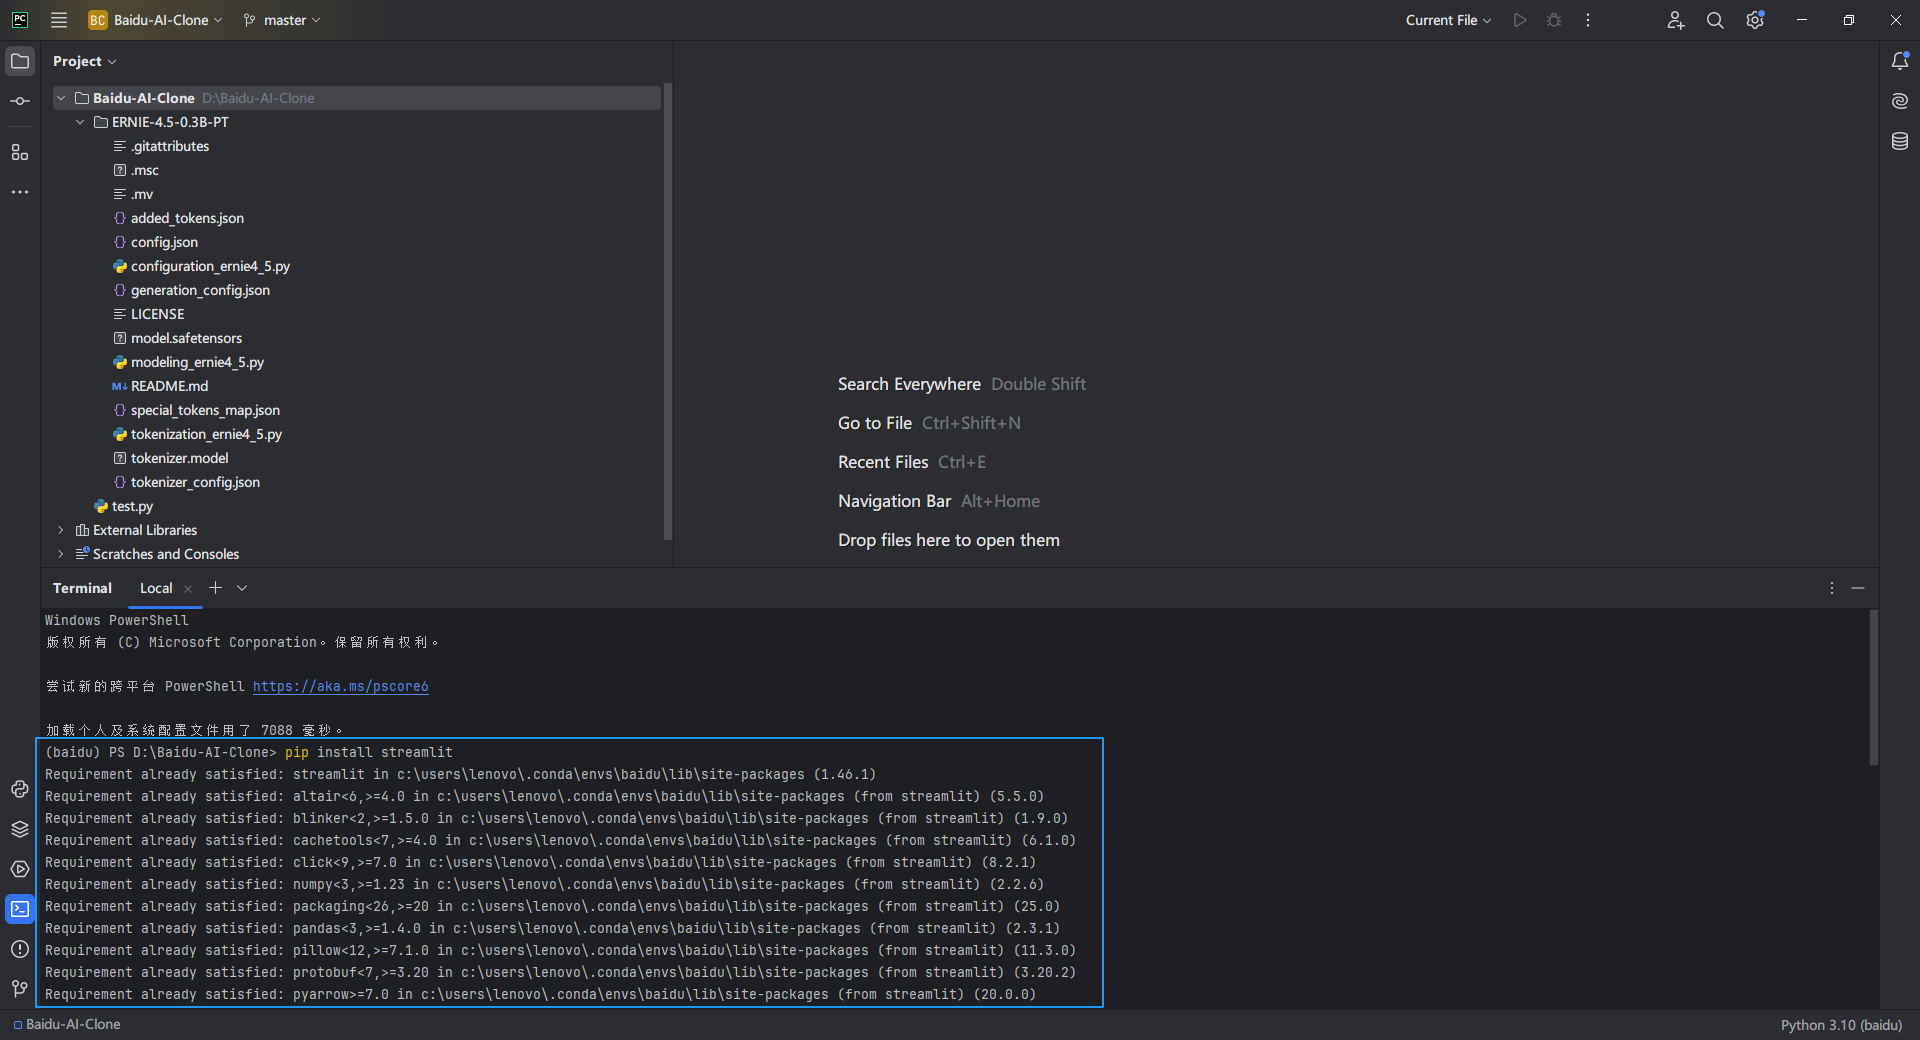Screen dimensions: 1920x1040
Task: Open the Commit tool window
Action: [x=20, y=101]
